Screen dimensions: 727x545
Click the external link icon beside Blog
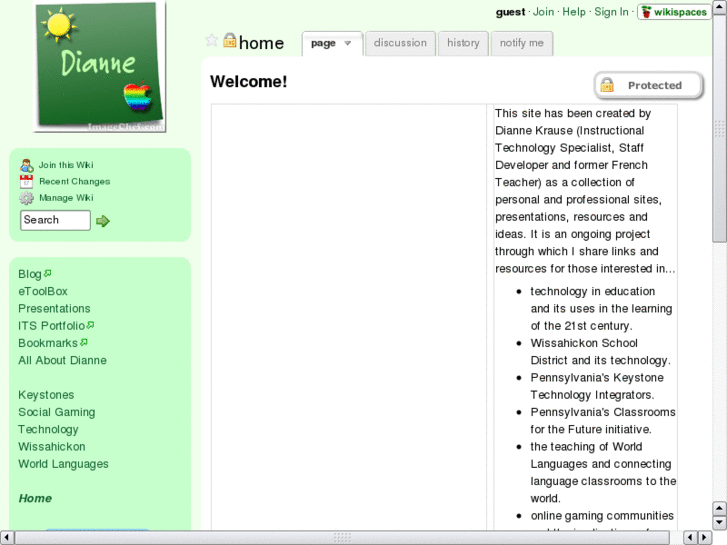(x=47, y=273)
